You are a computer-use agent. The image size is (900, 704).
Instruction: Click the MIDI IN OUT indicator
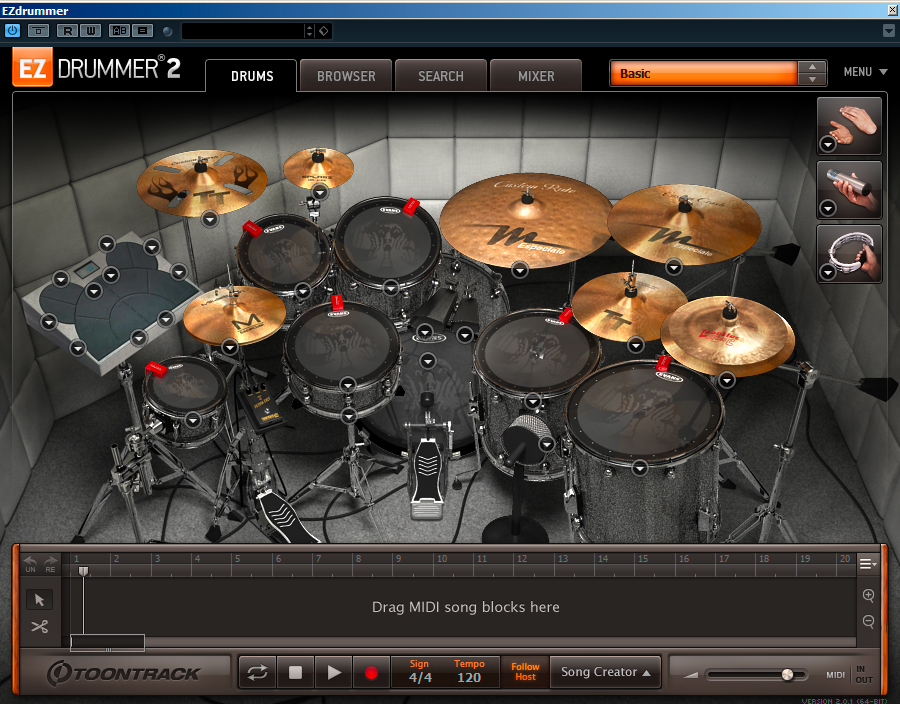(x=849, y=675)
